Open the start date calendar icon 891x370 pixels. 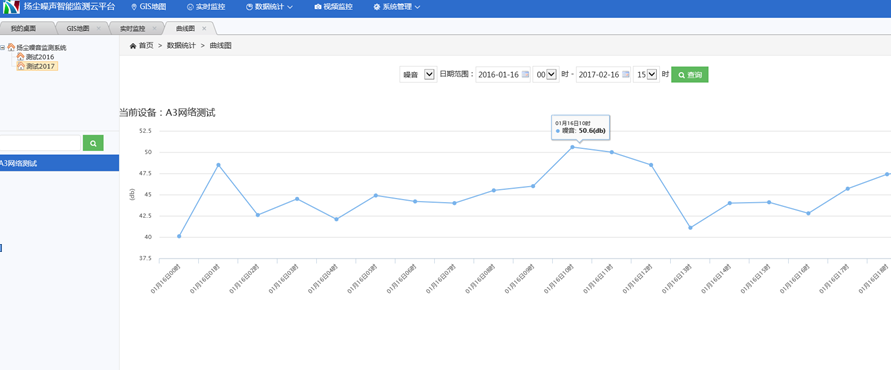coord(525,74)
